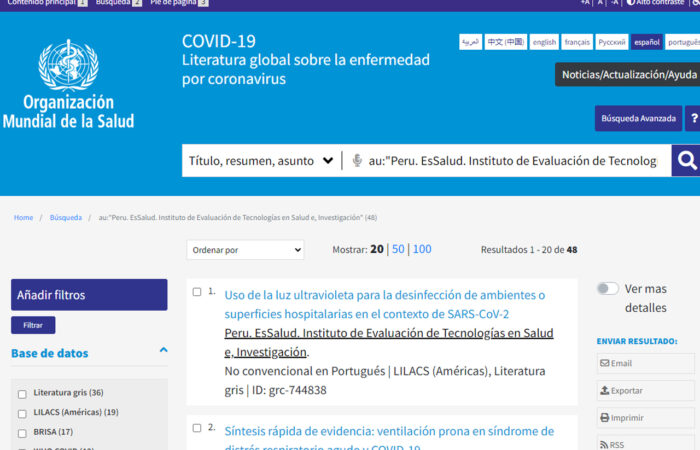Click Email send result button
Viewport: 700px width, 450px height.
(x=646, y=363)
